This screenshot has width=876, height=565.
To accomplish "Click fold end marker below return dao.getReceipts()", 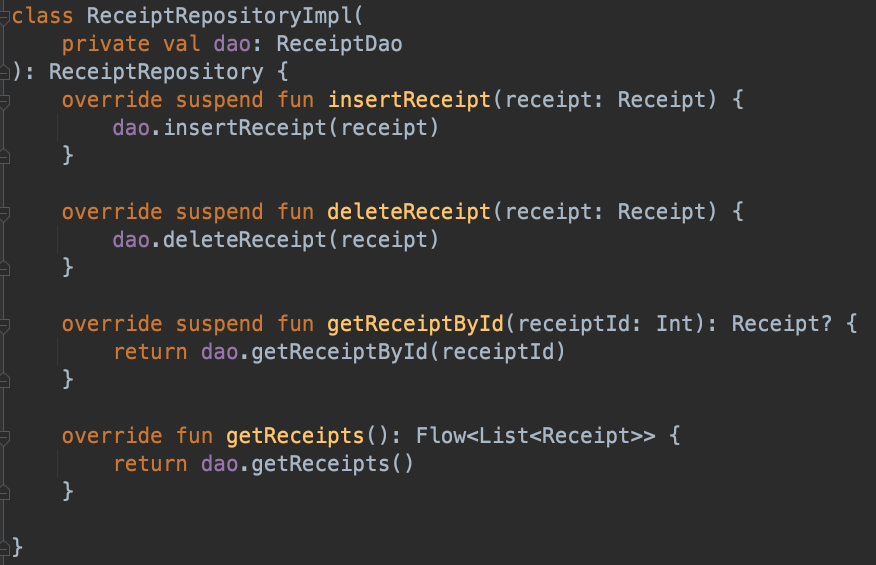I will click(4, 493).
